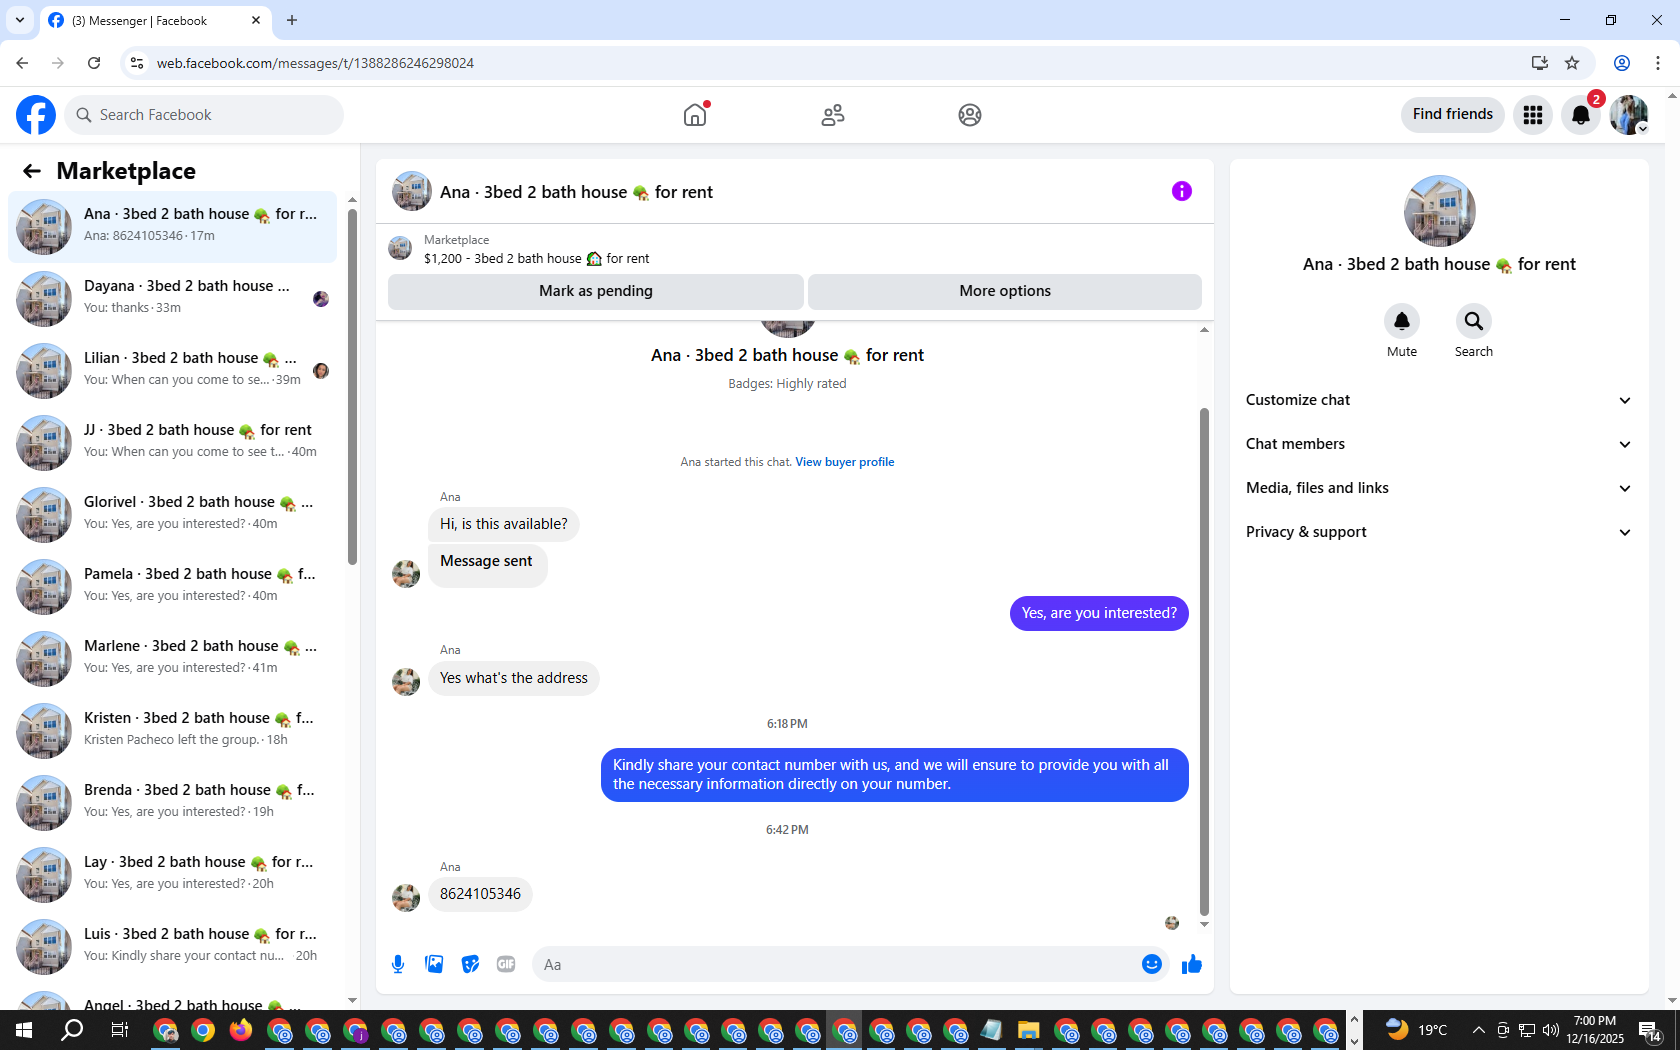Expand Media, files and links section
Image resolution: width=1680 pixels, height=1050 pixels.
click(1439, 488)
